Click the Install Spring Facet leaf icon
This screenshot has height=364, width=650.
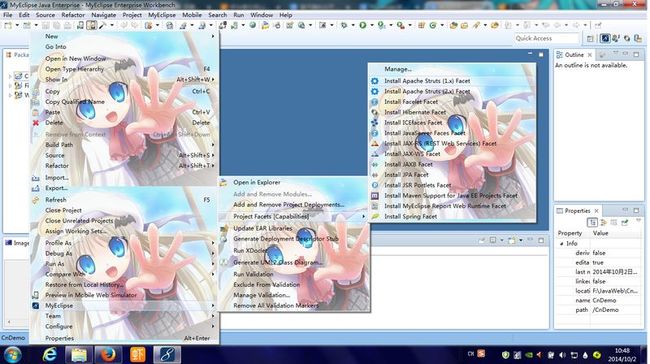(x=375, y=216)
